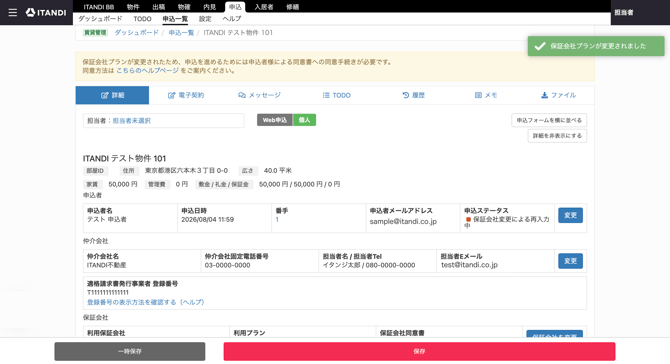Click 申込フォームを横に並べる button

[x=549, y=120]
